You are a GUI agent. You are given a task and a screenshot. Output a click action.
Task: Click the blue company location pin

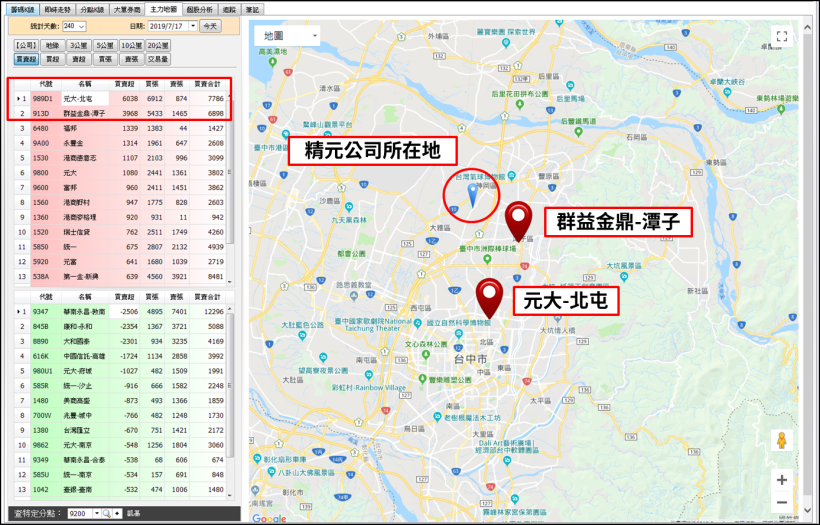pos(472,195)
